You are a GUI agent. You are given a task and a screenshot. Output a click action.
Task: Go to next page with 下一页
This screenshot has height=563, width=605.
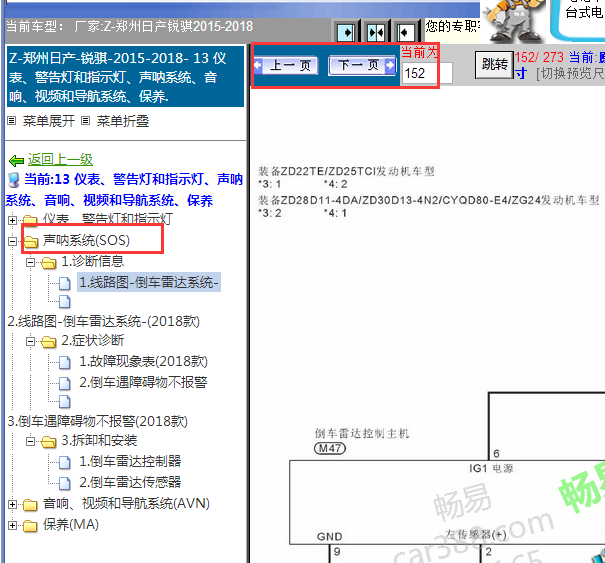[x=362, y=65]
